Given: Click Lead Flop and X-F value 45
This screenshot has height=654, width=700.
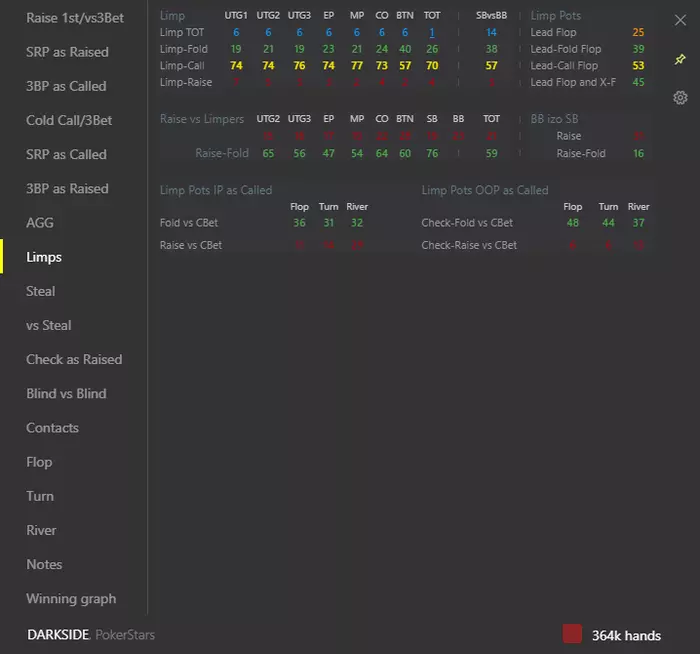Looking at the screenshot, I should click(638, 82).
